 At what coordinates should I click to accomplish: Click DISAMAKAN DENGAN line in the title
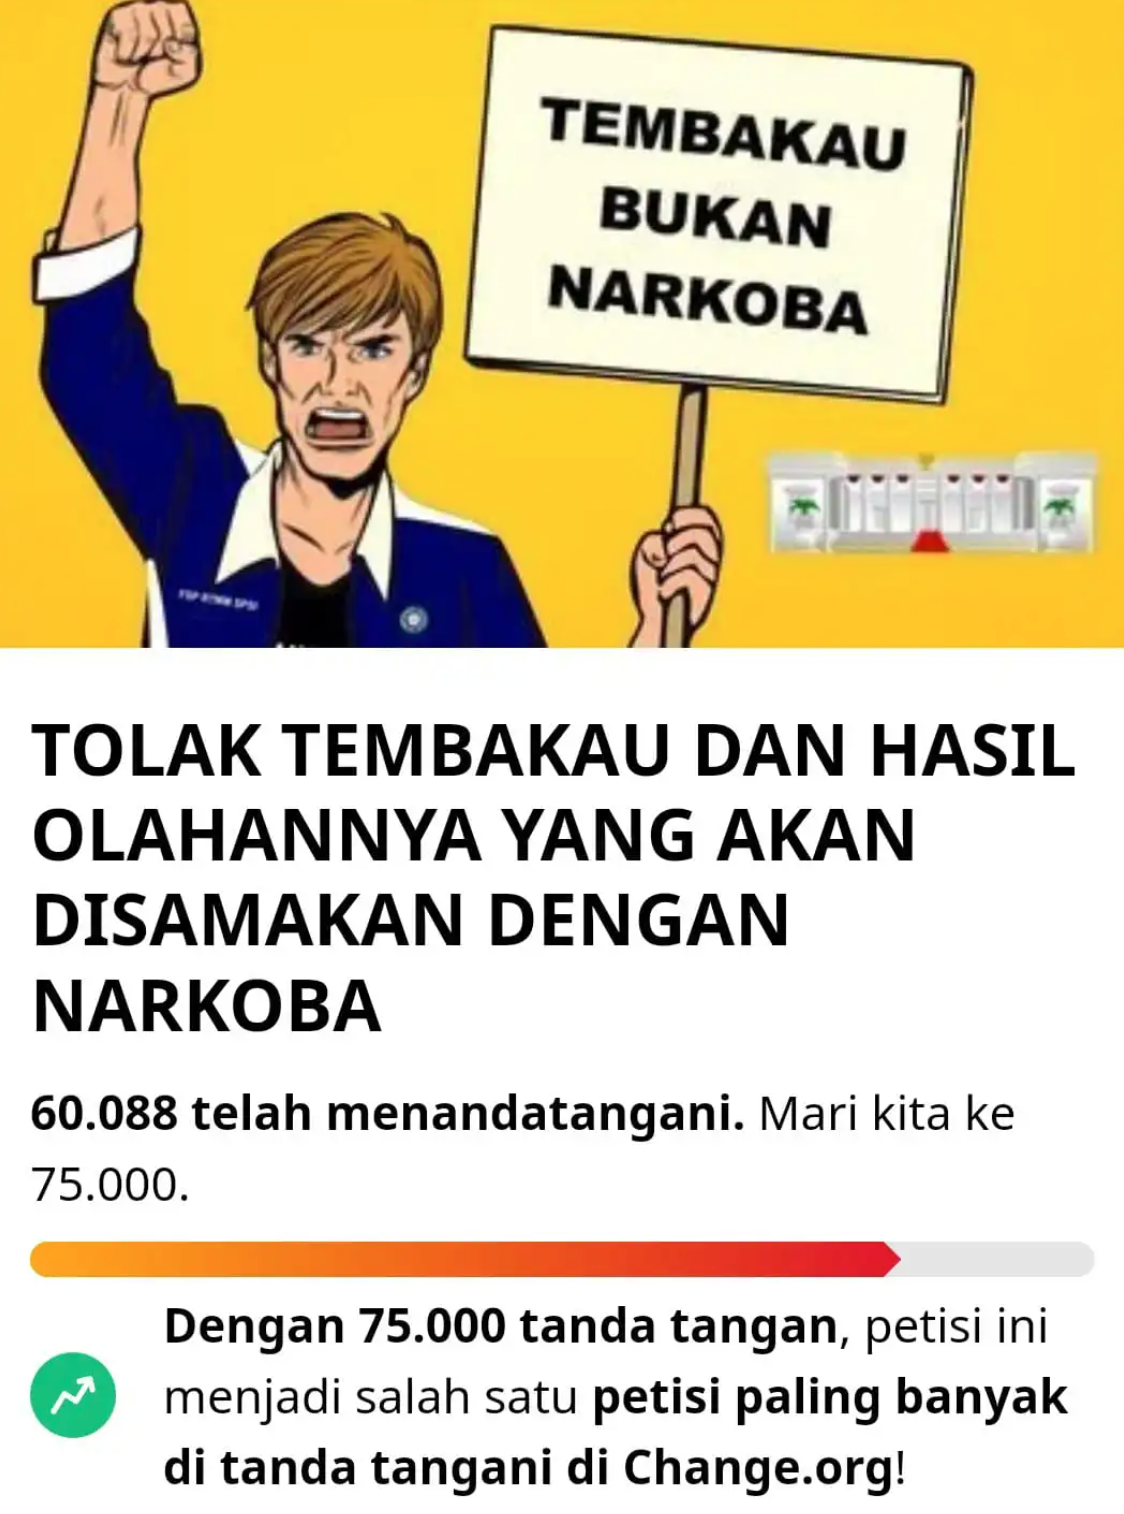point(411,920)
